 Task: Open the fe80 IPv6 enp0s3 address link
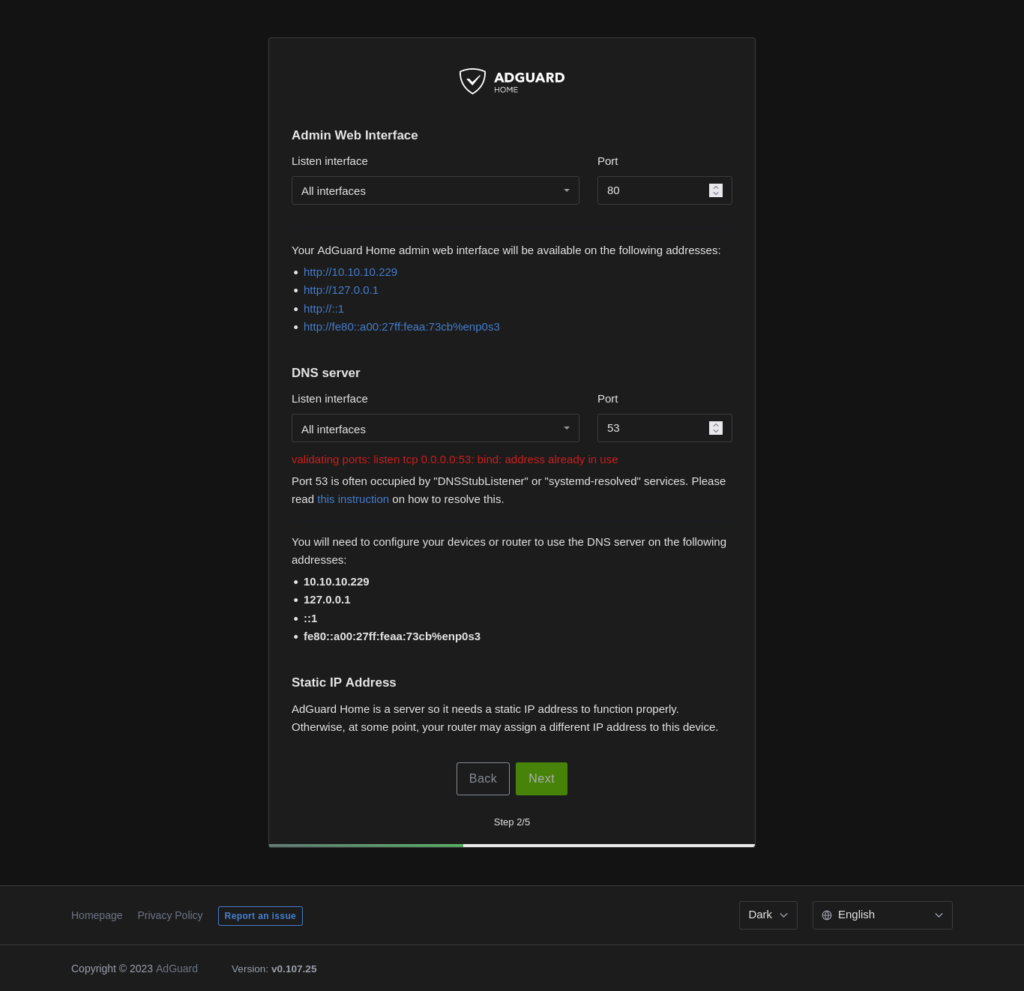pyautogui.click(x=401, y=327)
